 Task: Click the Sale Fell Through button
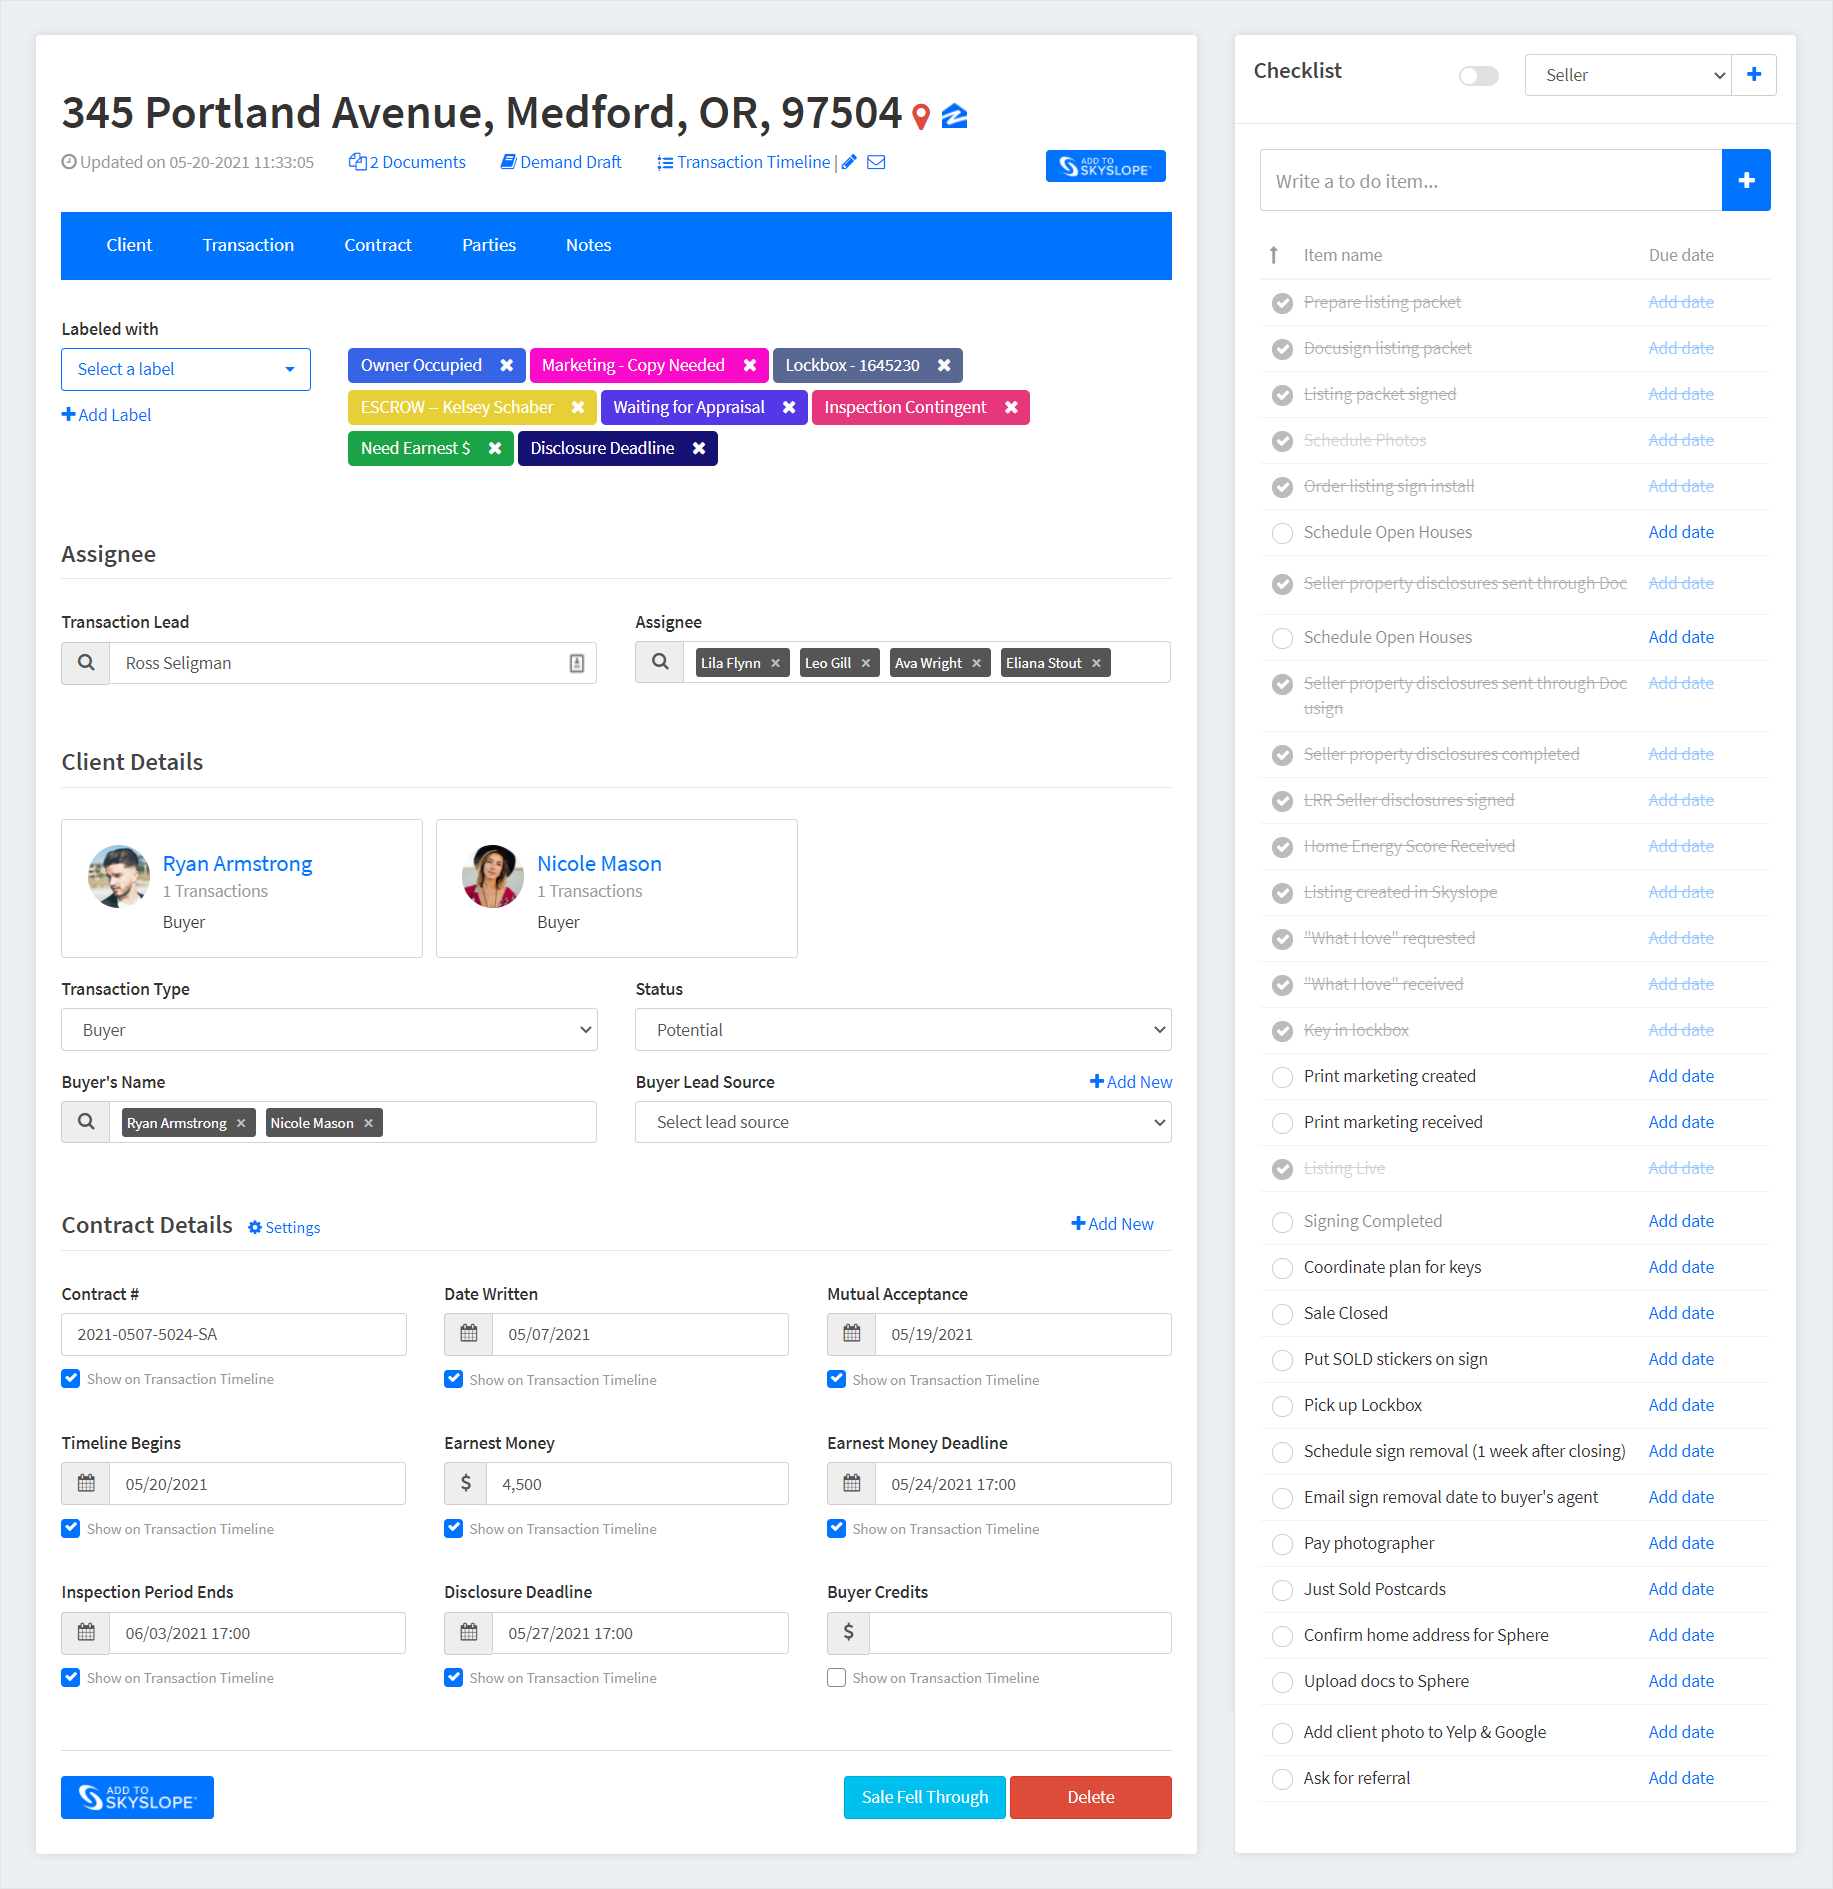924,1797
